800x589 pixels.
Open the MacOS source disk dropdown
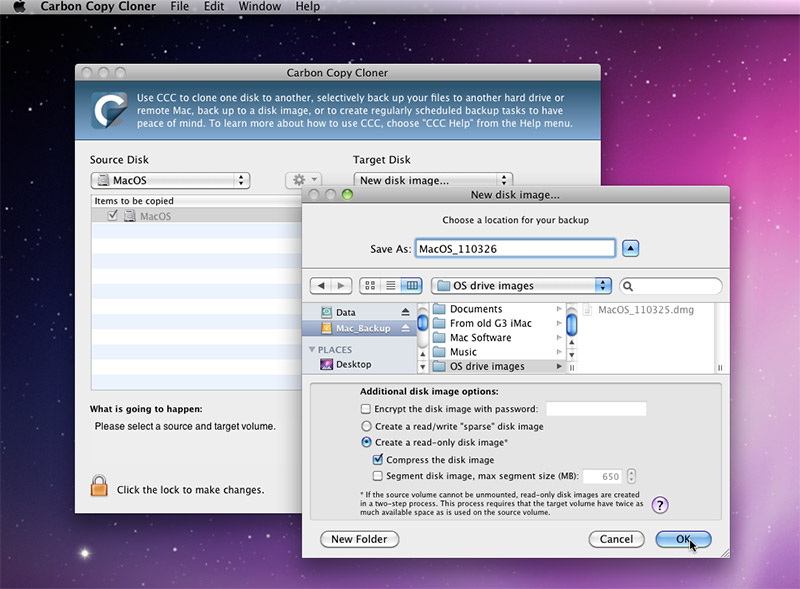pos(170,180)
